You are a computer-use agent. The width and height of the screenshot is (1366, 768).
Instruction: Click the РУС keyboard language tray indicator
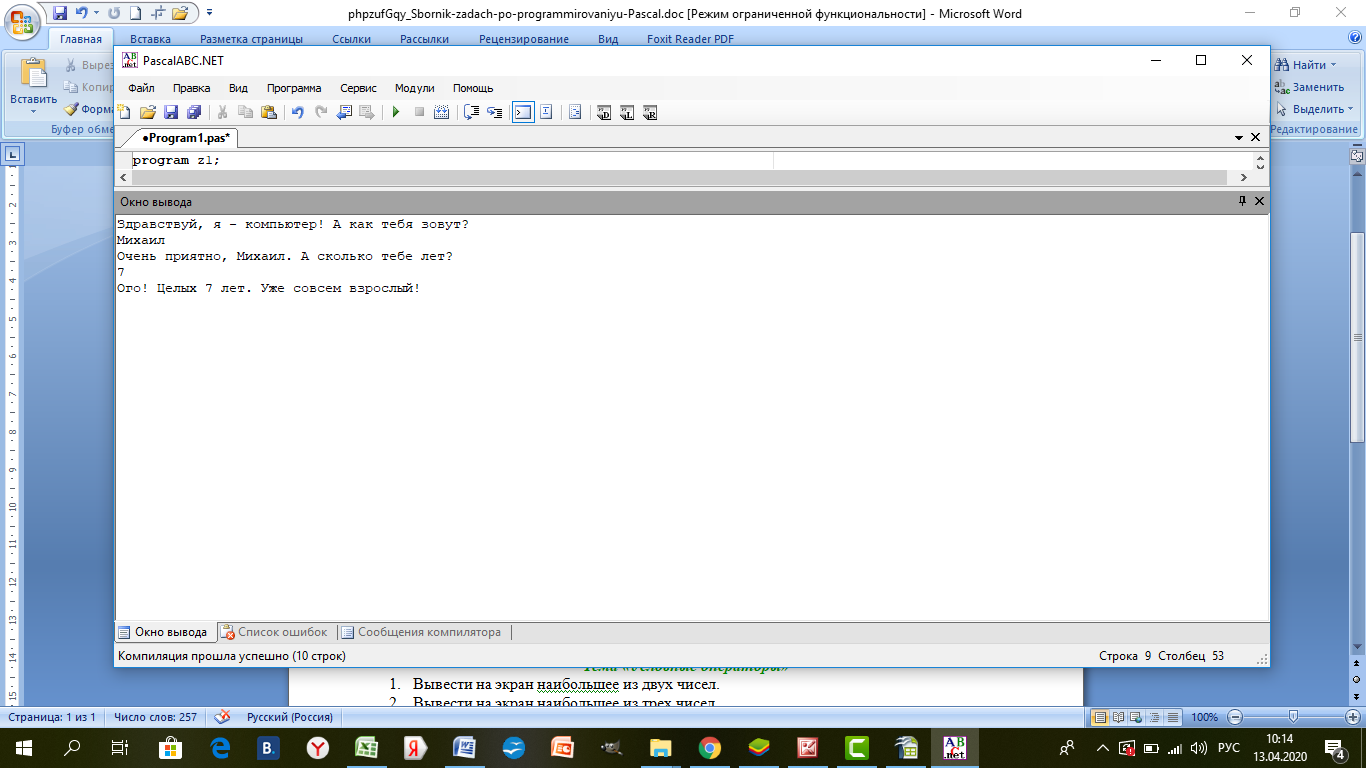pyautogui.click(x=1229, y=748)
